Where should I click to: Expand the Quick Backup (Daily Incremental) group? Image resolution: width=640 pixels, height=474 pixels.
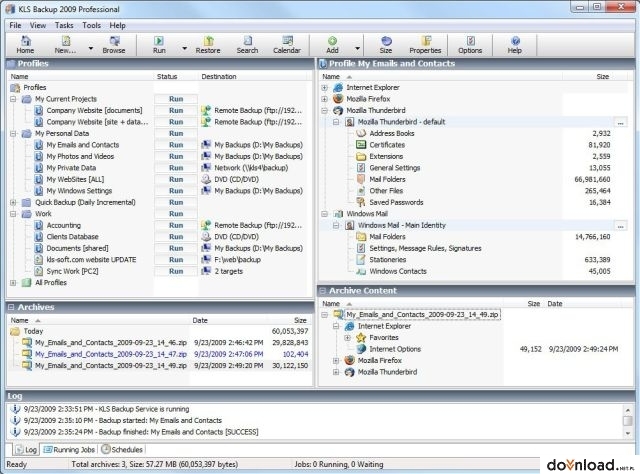pos(13,202)
